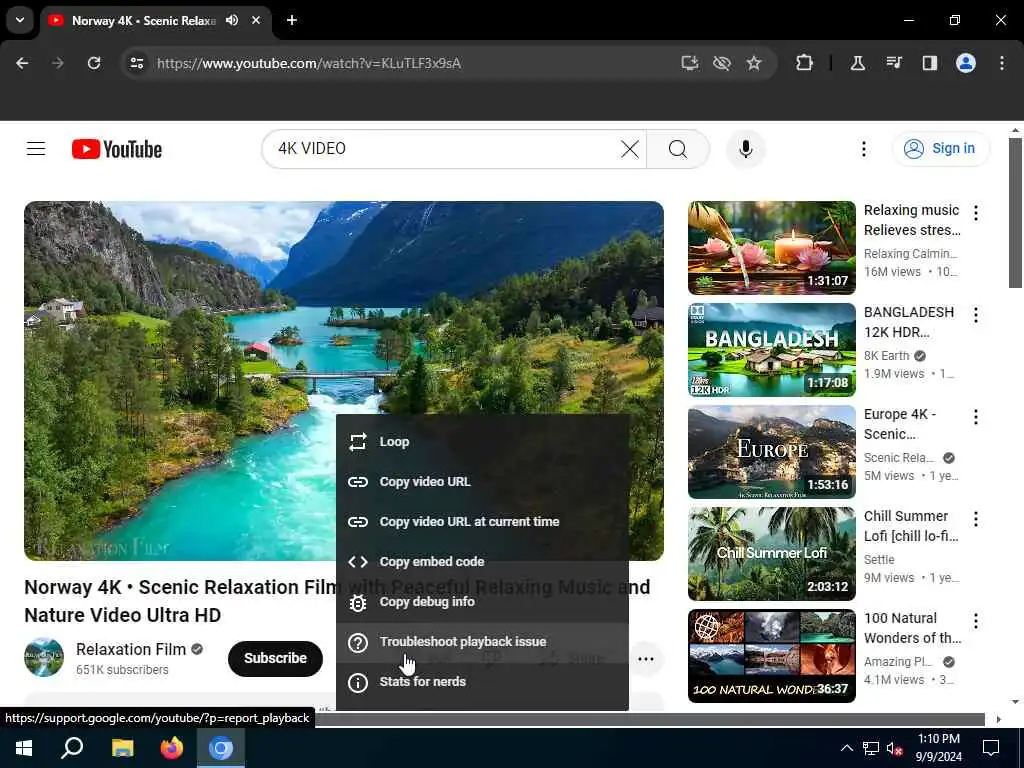
Task: Show hidden system tray icons chevron
Action: click(846, 748)
